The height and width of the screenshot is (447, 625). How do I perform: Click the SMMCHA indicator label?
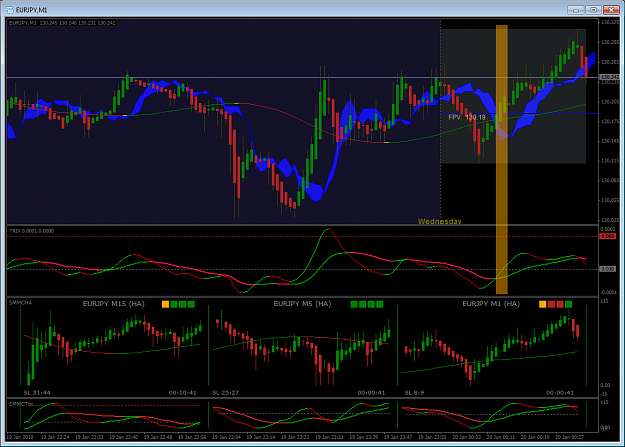pyautogui.click(x=20, y=303)
